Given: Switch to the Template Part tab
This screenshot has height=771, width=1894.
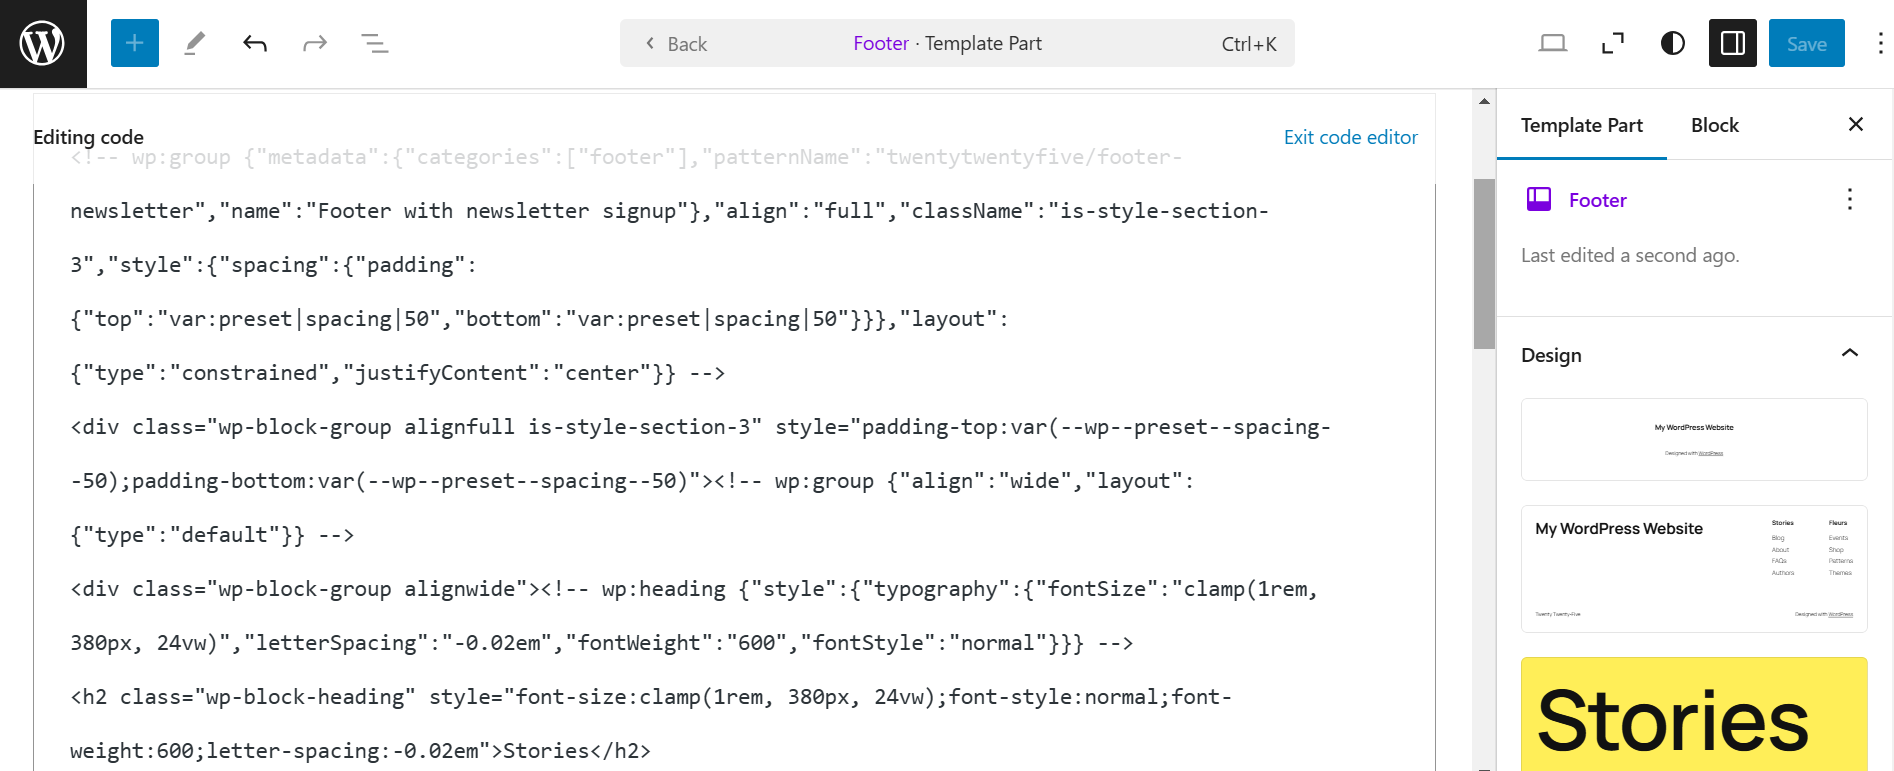Looking at the screenshot, I should [x=1582, y=125].
